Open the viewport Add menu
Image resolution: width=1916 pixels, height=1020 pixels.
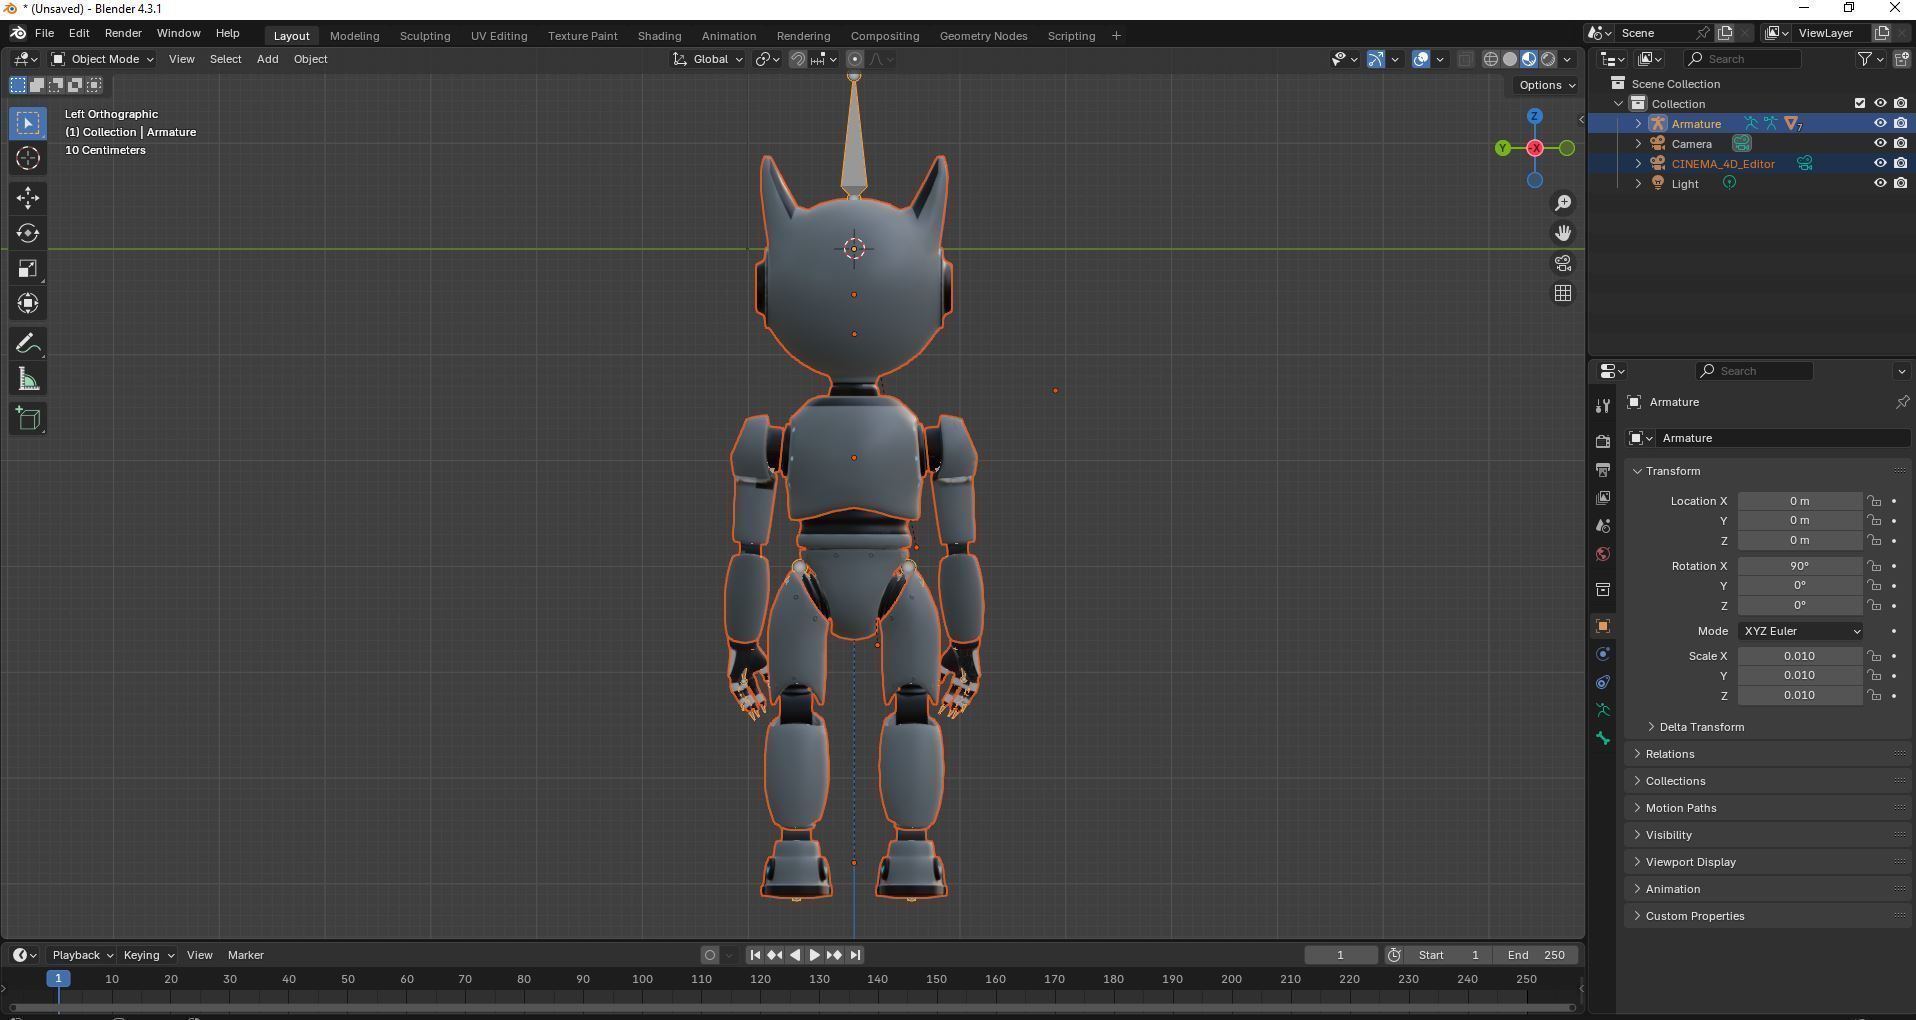267,59
